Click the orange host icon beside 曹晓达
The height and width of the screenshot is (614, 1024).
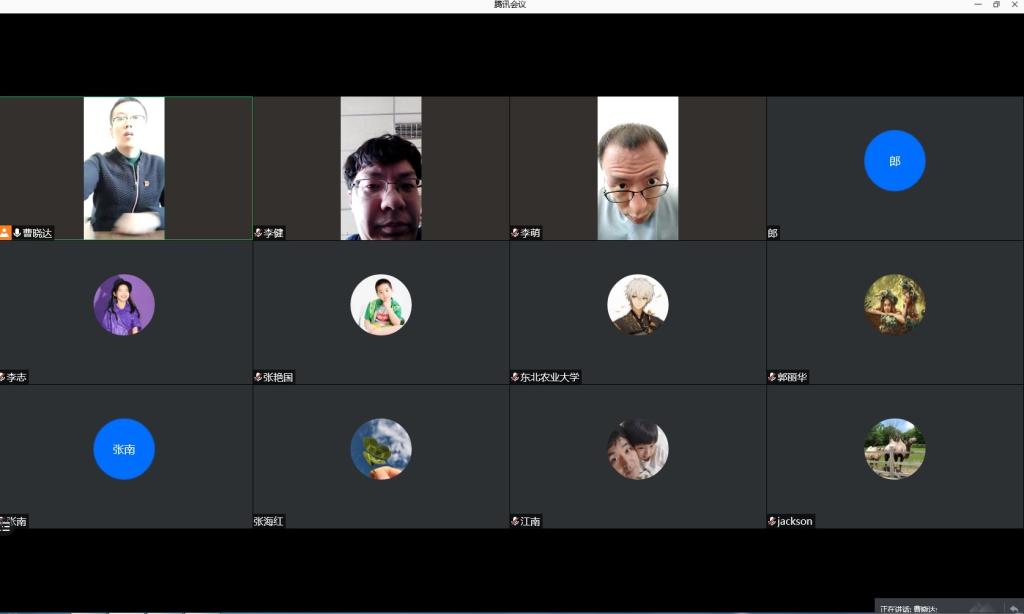point(5,233)
